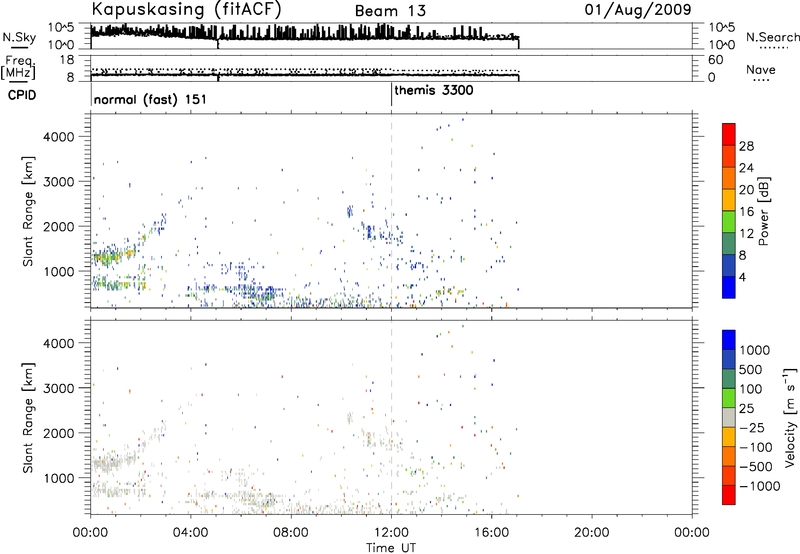Screen dimensions: 800x554
Task: Click the Velocity colorbar grey middle segment
Action: coord(729,418)
